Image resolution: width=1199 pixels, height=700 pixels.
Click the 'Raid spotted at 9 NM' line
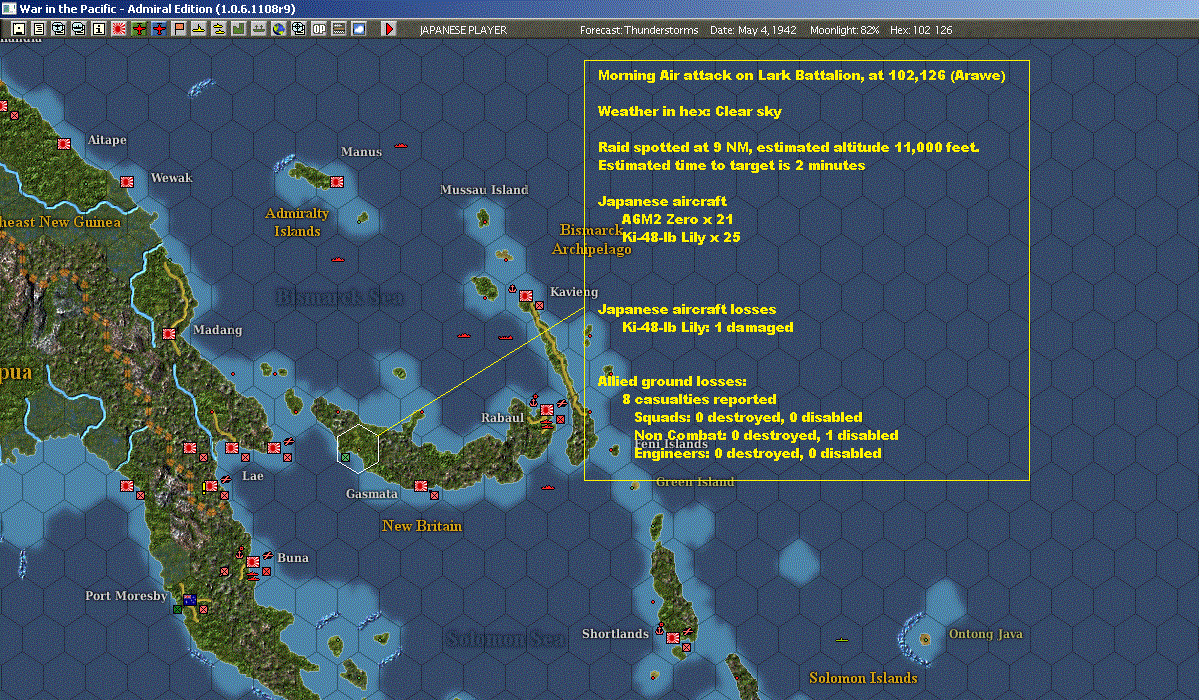(788, 147)
